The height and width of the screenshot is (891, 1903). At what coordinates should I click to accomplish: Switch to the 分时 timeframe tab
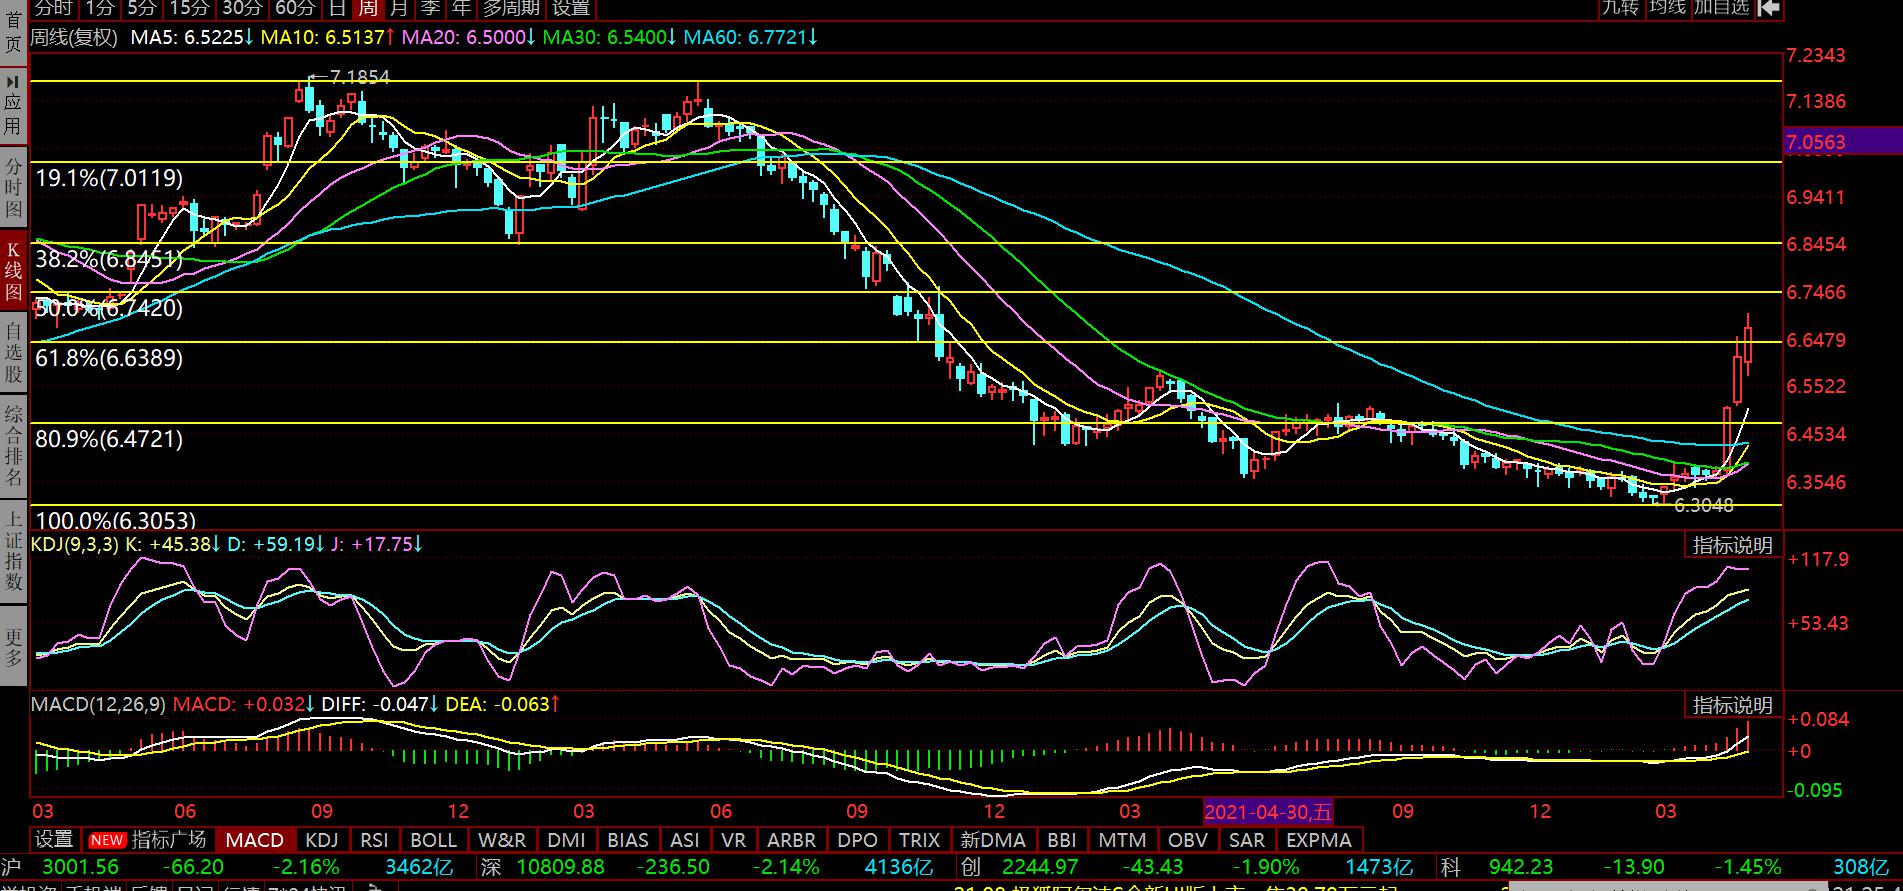[54, 8]
